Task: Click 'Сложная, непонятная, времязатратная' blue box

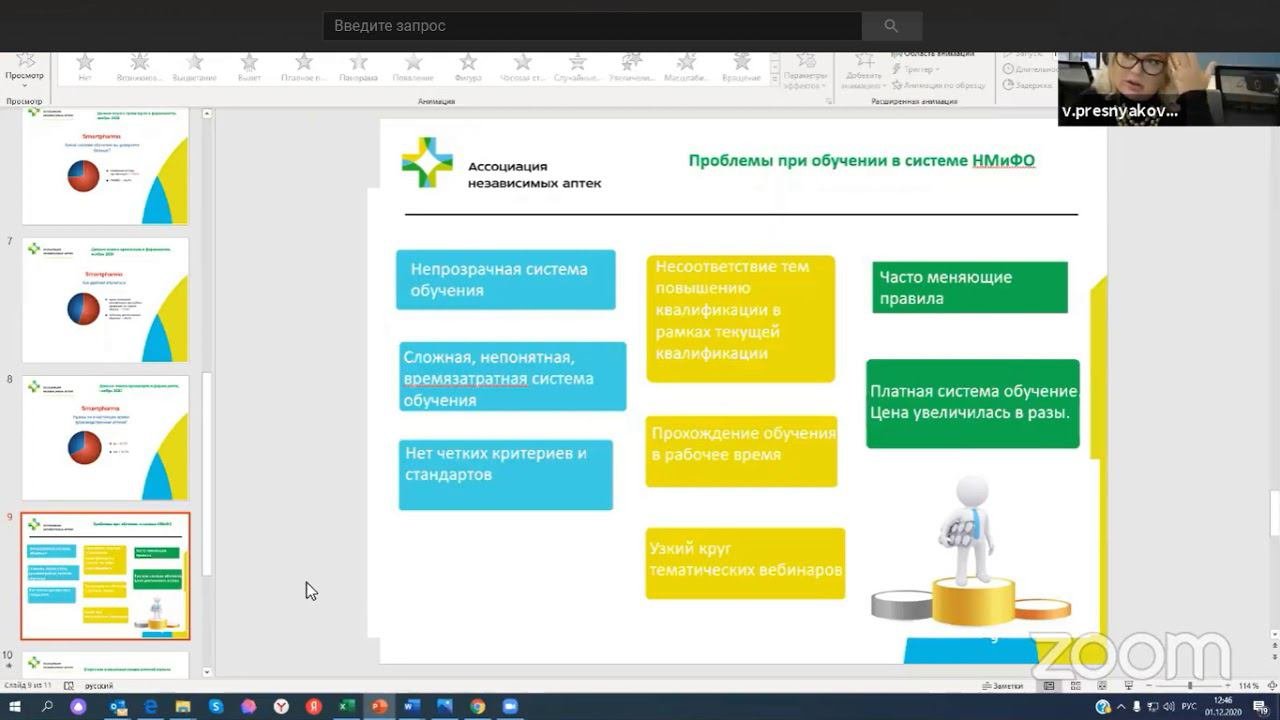Action: [x=512, y=377]
